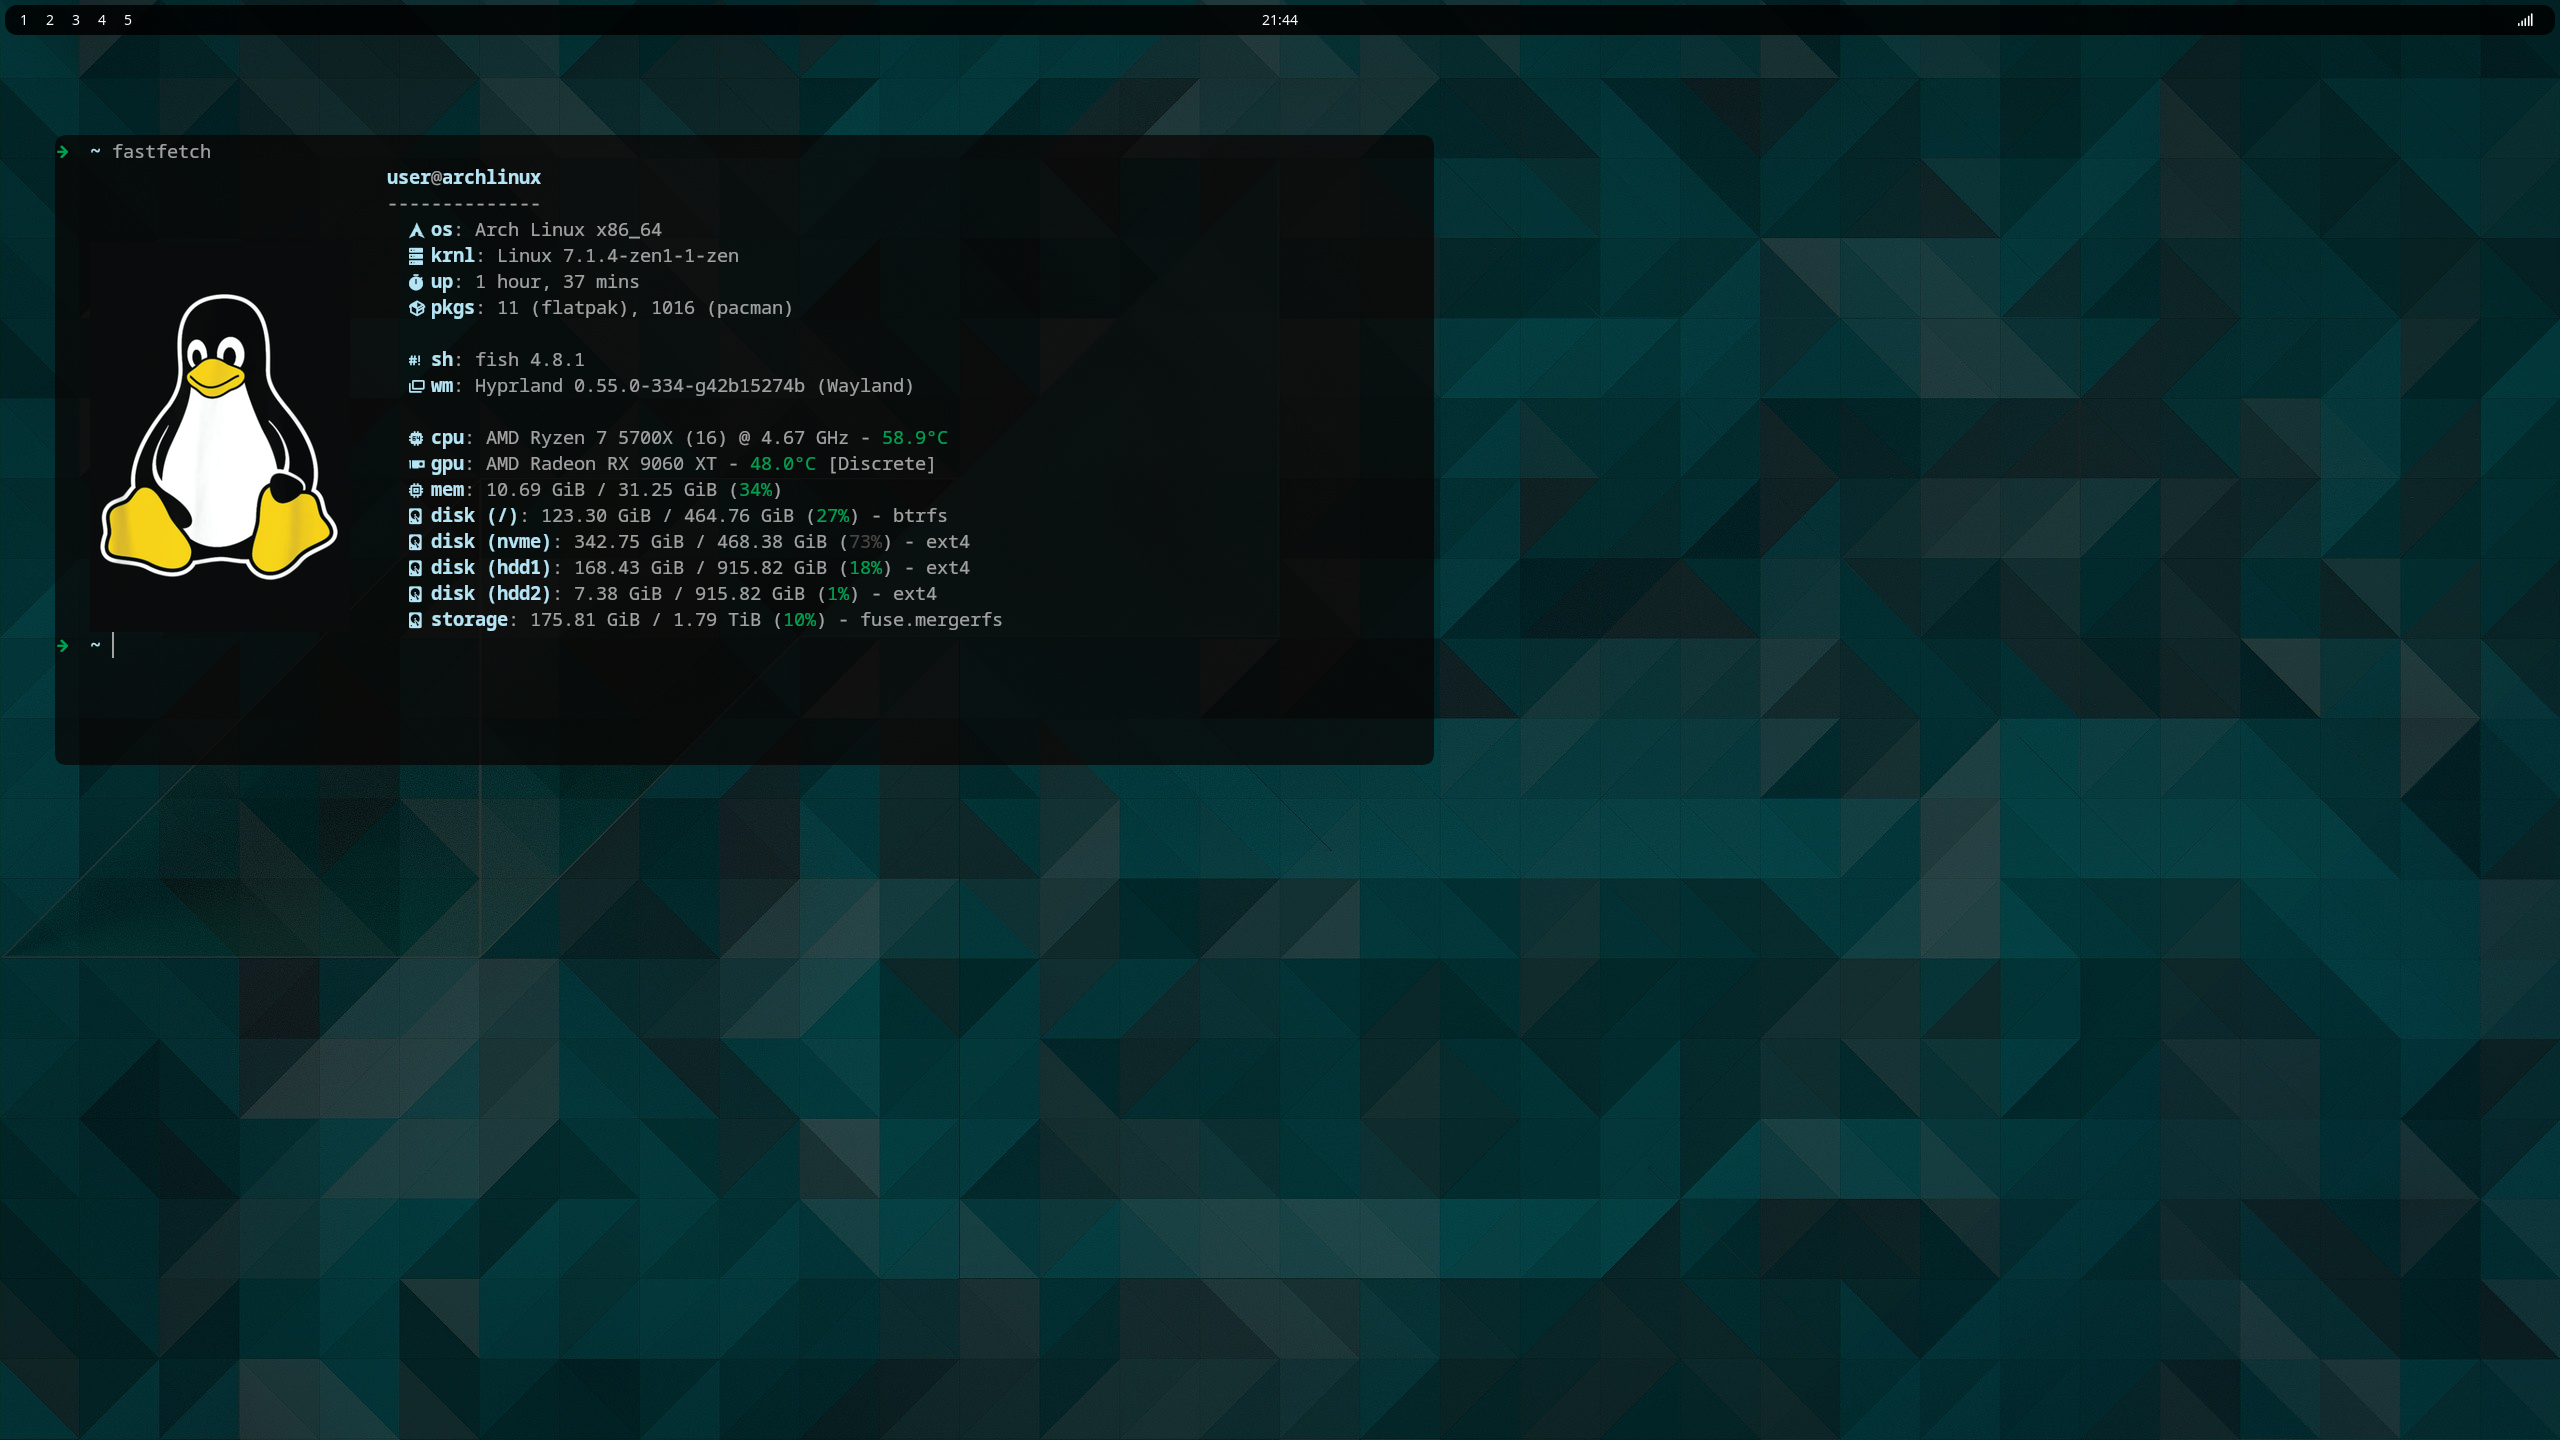2560x1440 pixels.
Task: Switch to workspace 1
Action: tap(24, 20)
